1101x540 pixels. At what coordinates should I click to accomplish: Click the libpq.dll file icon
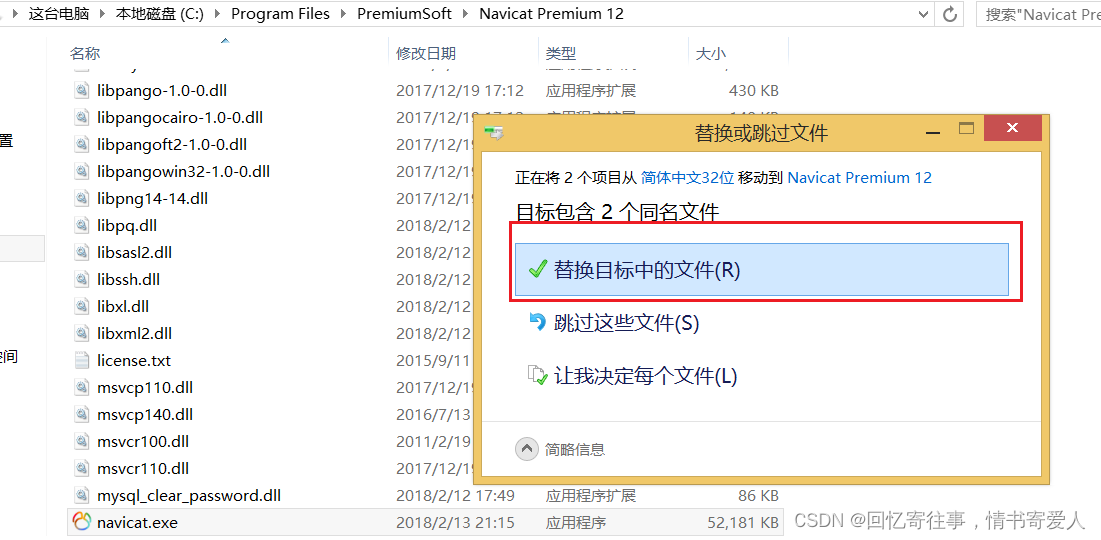(x=82, y=225)
